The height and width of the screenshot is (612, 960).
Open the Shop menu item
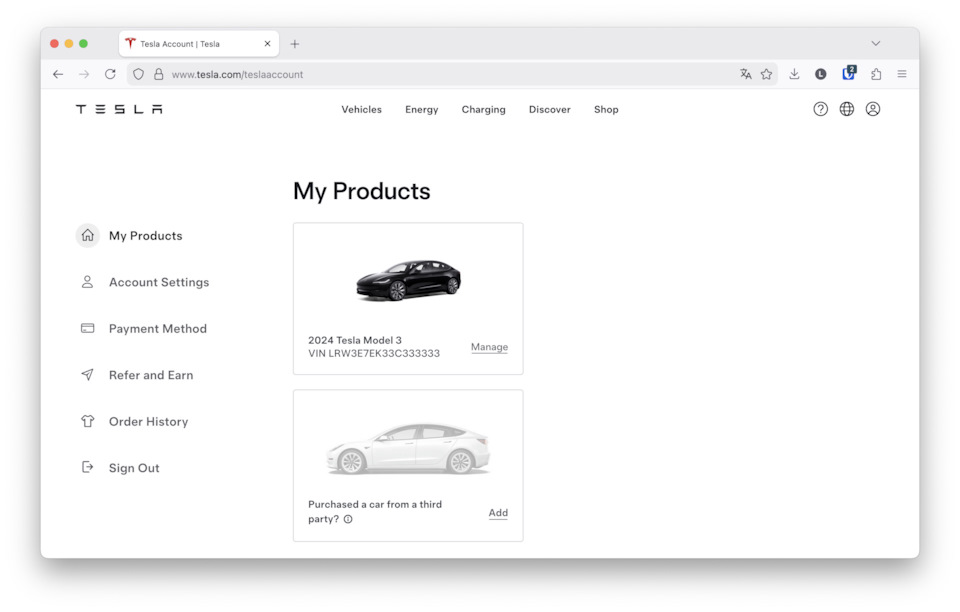point(606,110)
